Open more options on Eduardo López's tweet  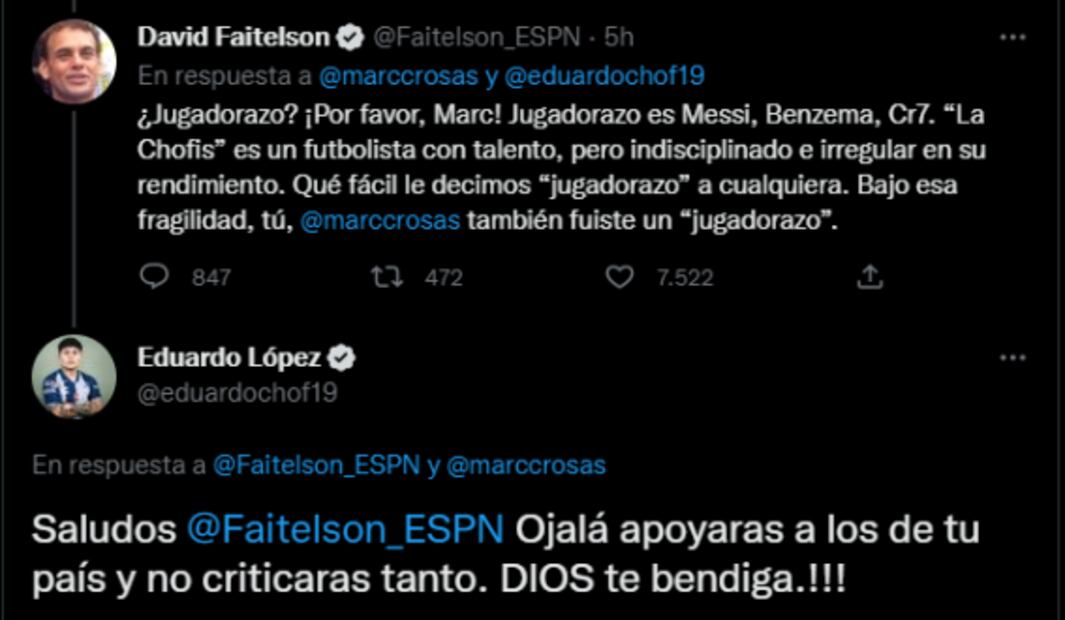tap(1013, 358)
